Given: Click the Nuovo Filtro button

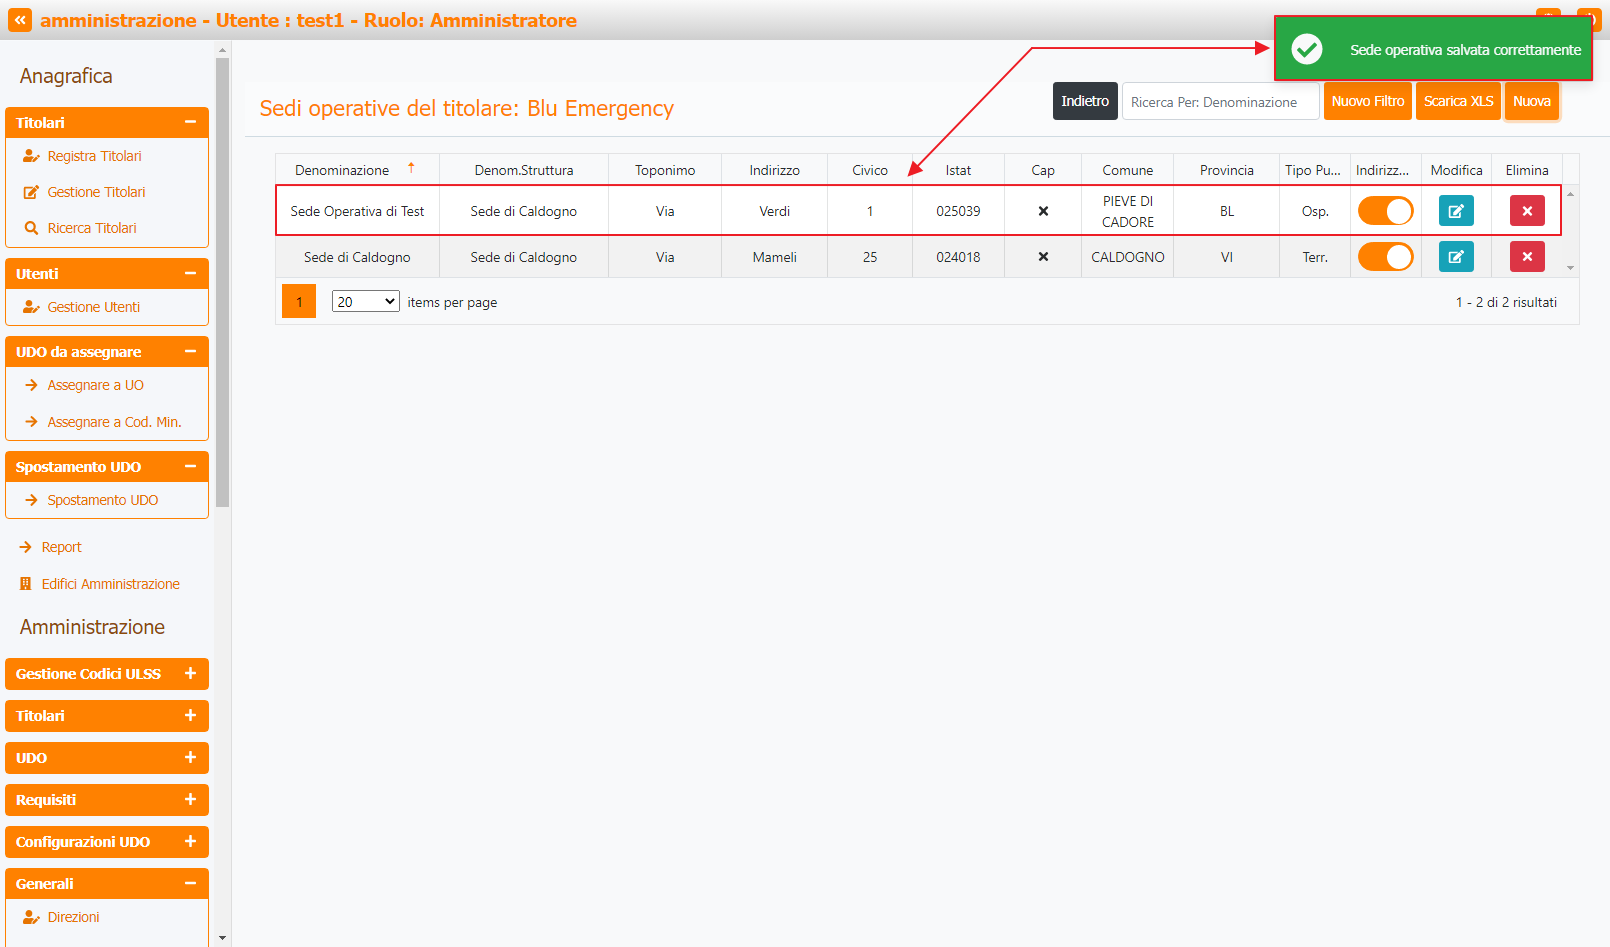Looking at the screenshot, I should pyautogui.click(x=1368, y=101).
